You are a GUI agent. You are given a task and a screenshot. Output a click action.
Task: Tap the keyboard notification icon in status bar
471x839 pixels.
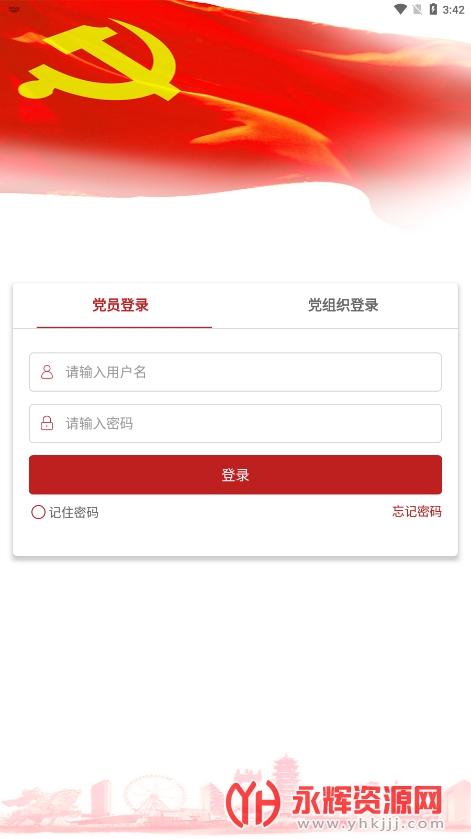pyautogui.click(x=14, y=10)
